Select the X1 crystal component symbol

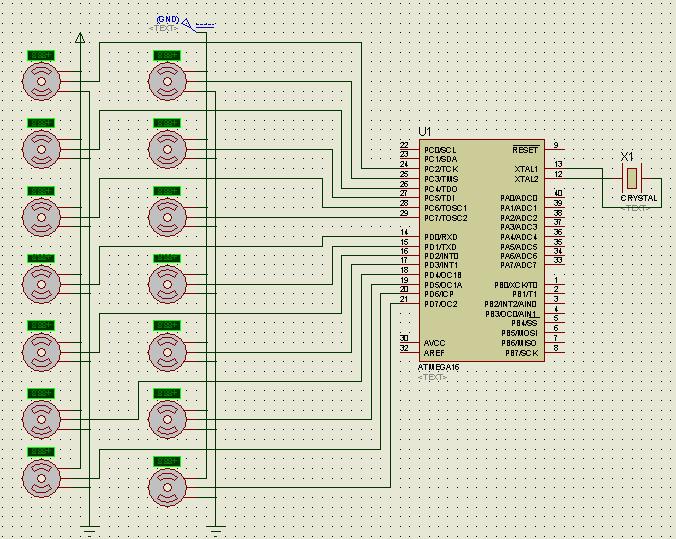[x=632, y=178]
